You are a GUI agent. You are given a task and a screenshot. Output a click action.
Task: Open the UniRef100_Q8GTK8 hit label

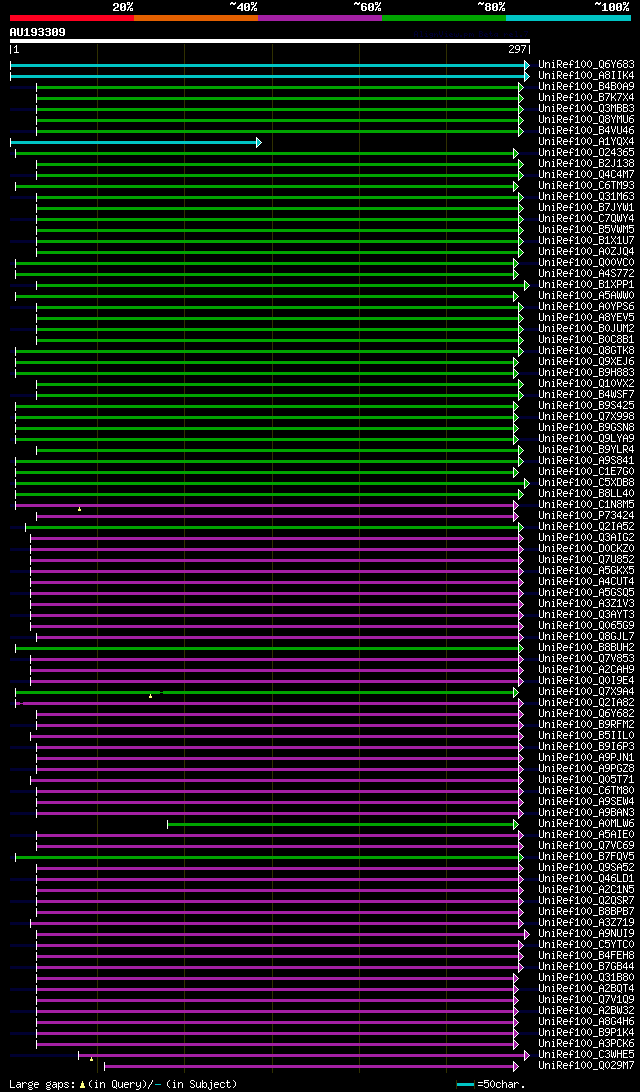586,351
